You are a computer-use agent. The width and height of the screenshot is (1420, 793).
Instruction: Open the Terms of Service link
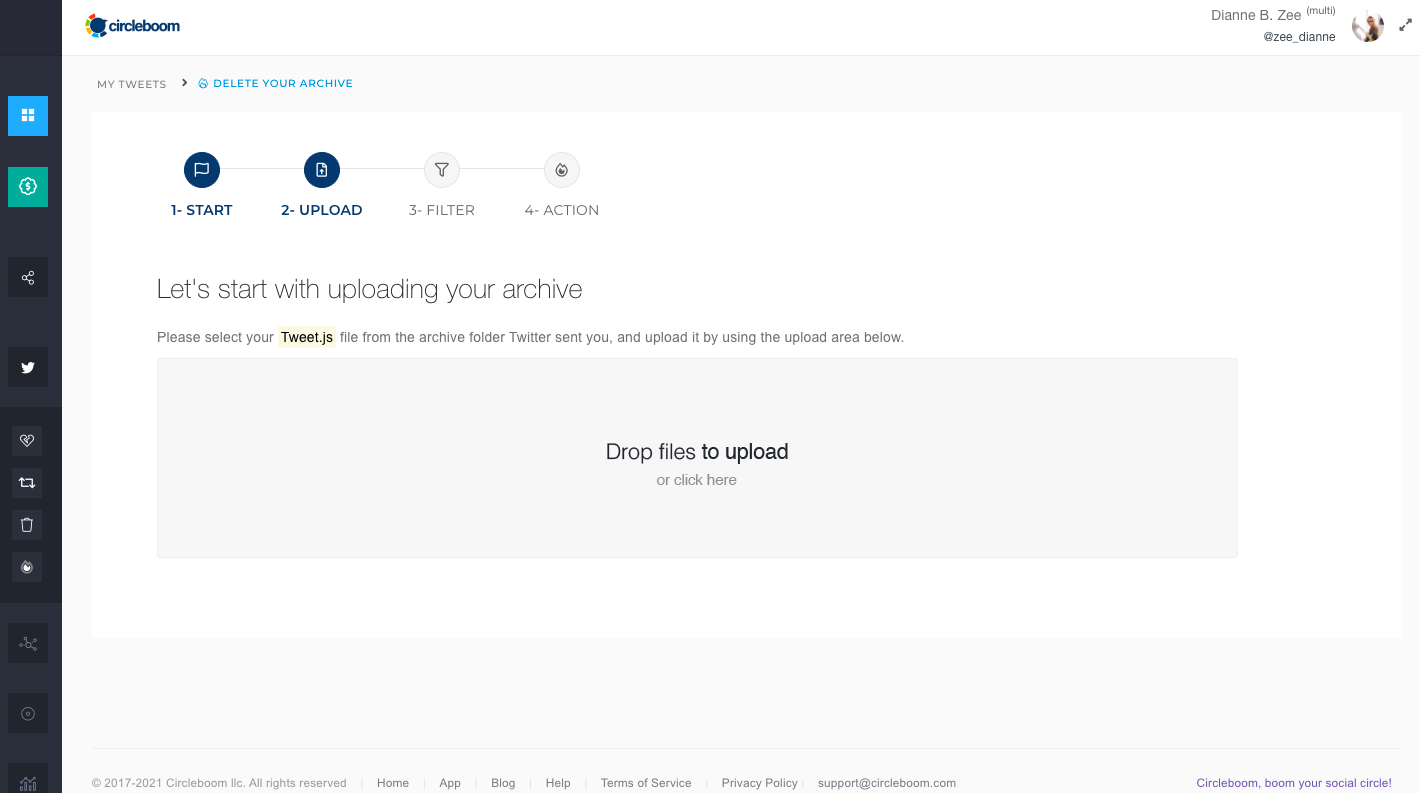coord(645,782)
